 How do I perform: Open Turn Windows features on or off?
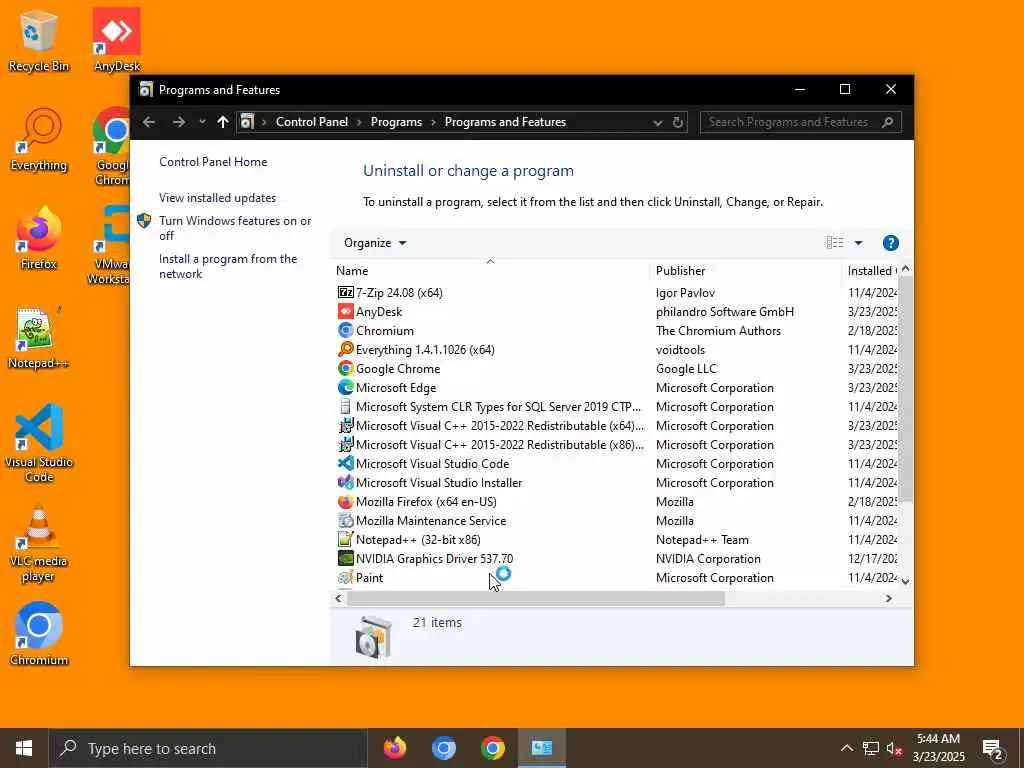coord(235,228)
